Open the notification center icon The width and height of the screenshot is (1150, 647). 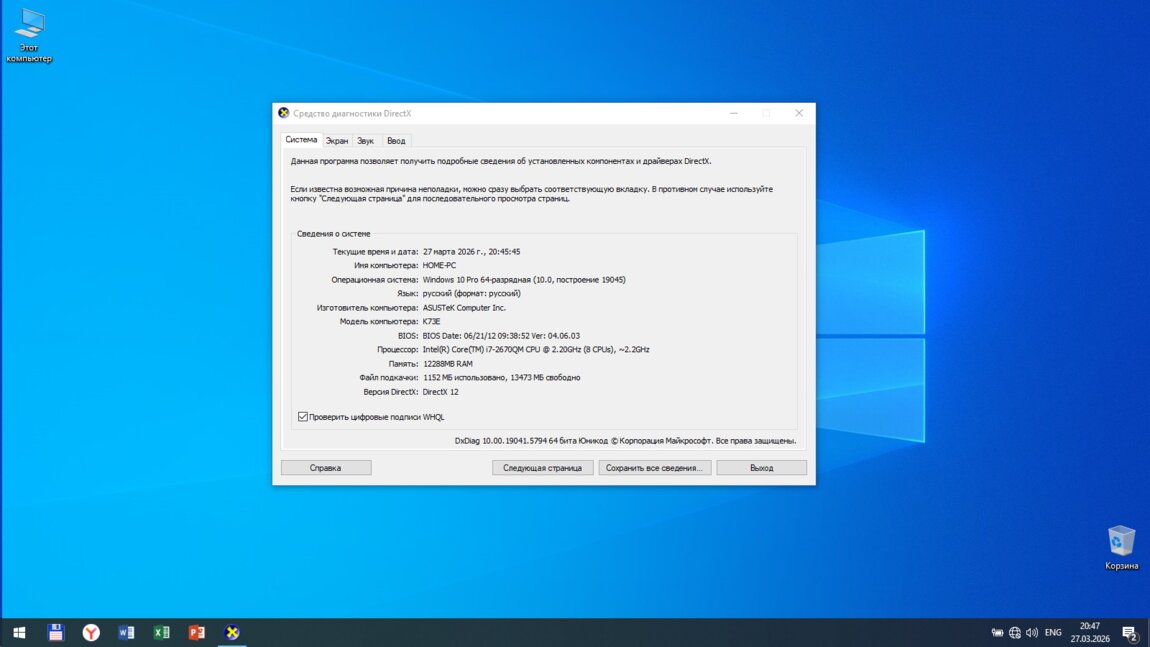coord(1129,633)
